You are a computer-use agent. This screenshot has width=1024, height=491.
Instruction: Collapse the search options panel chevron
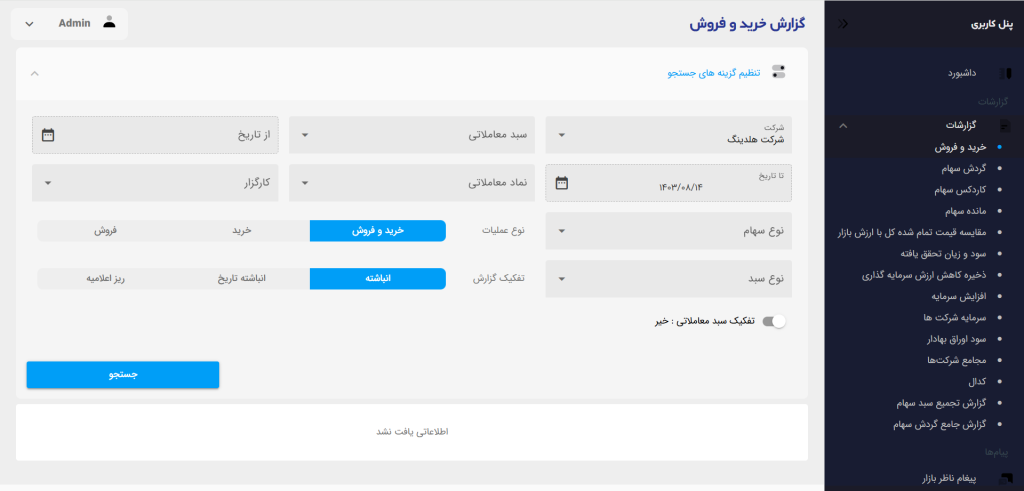point(34,73)
